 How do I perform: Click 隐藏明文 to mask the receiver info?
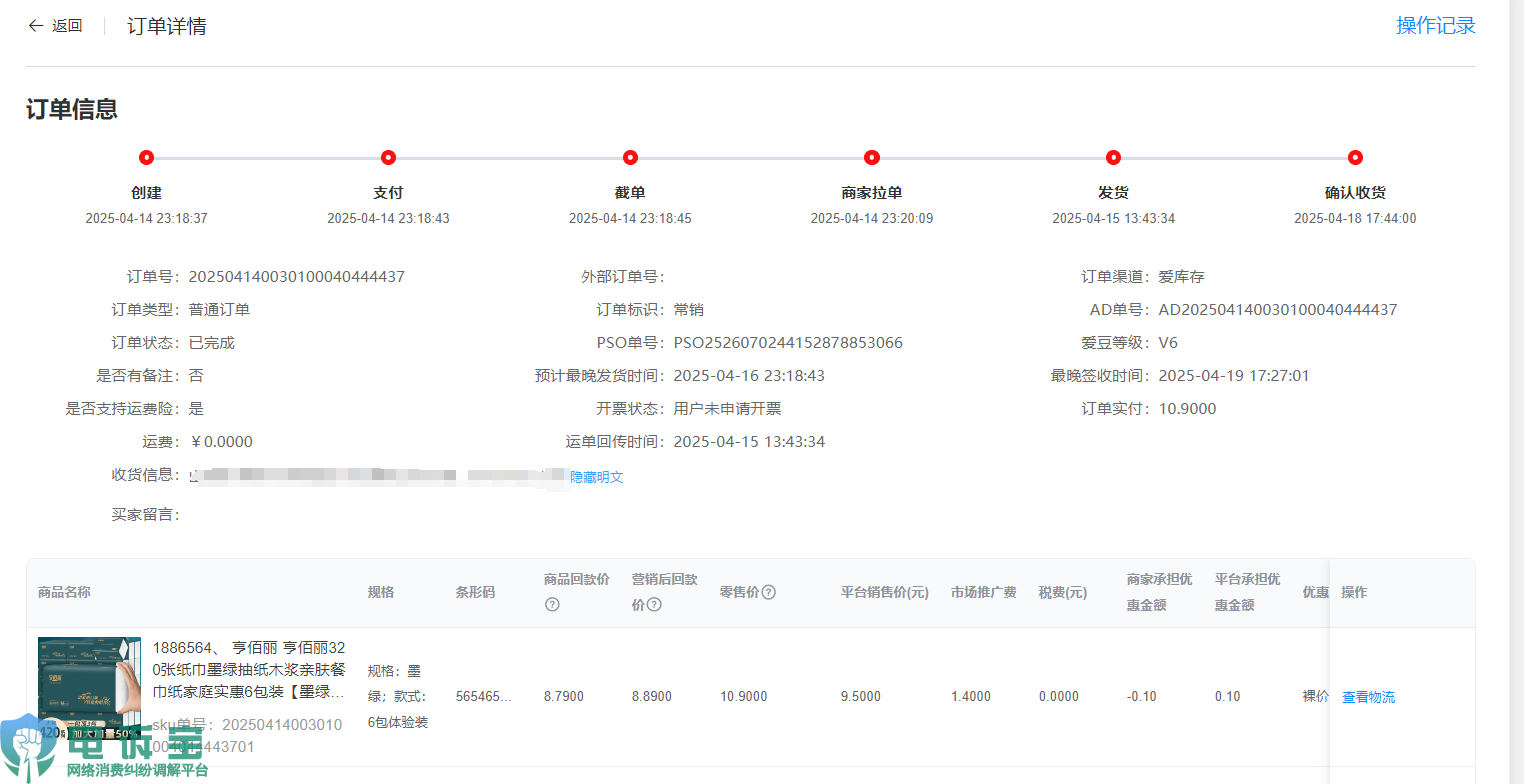(597, 478)
